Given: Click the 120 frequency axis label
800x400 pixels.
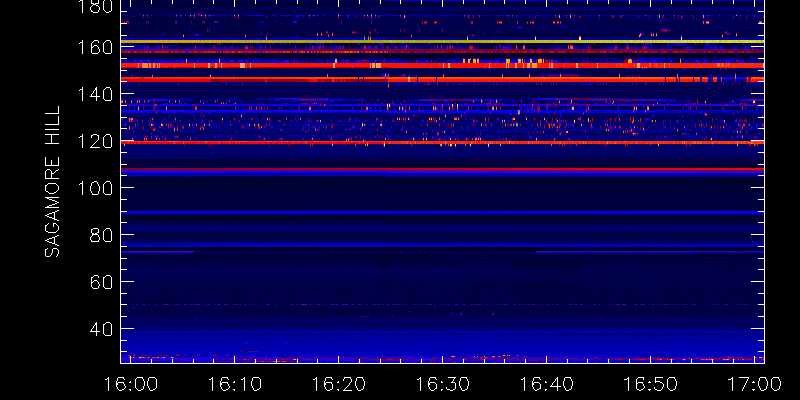Looking at the screenshot, I should pyautogui.click(x=94, y=141).
